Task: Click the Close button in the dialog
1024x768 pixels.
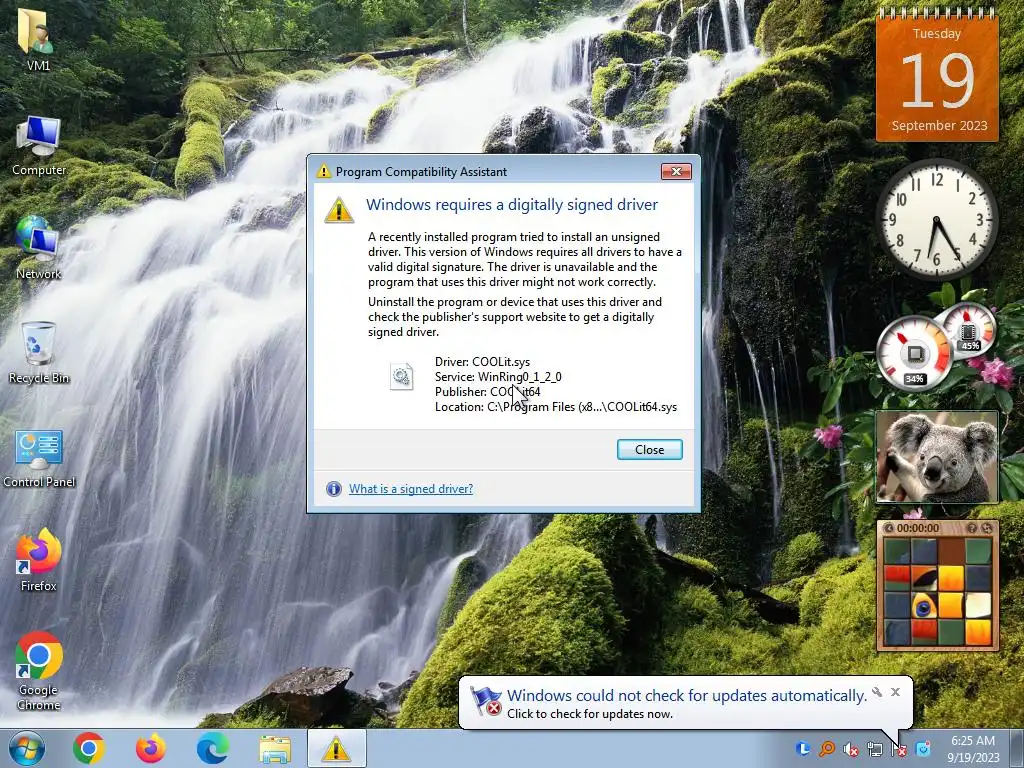Action: point(649,449)
